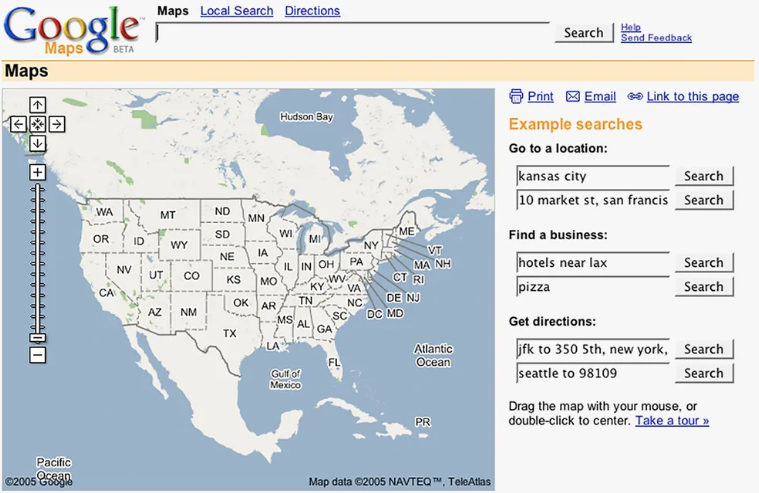
Task: Click Link to this page
Action: [x=693, y=96]
